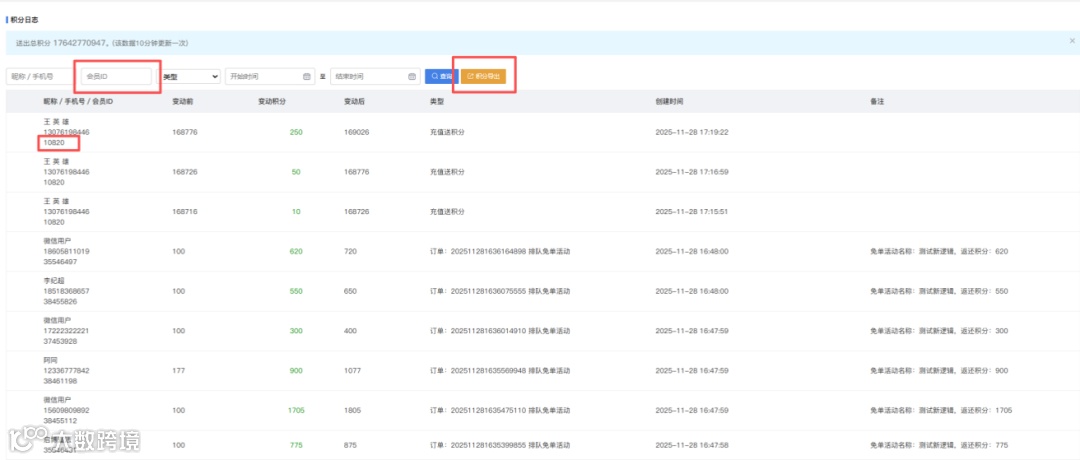Click remark ending 返还积分: 900
This screenshot has height=460, width=1080.
pyautogui.click(x=939, y=370)
